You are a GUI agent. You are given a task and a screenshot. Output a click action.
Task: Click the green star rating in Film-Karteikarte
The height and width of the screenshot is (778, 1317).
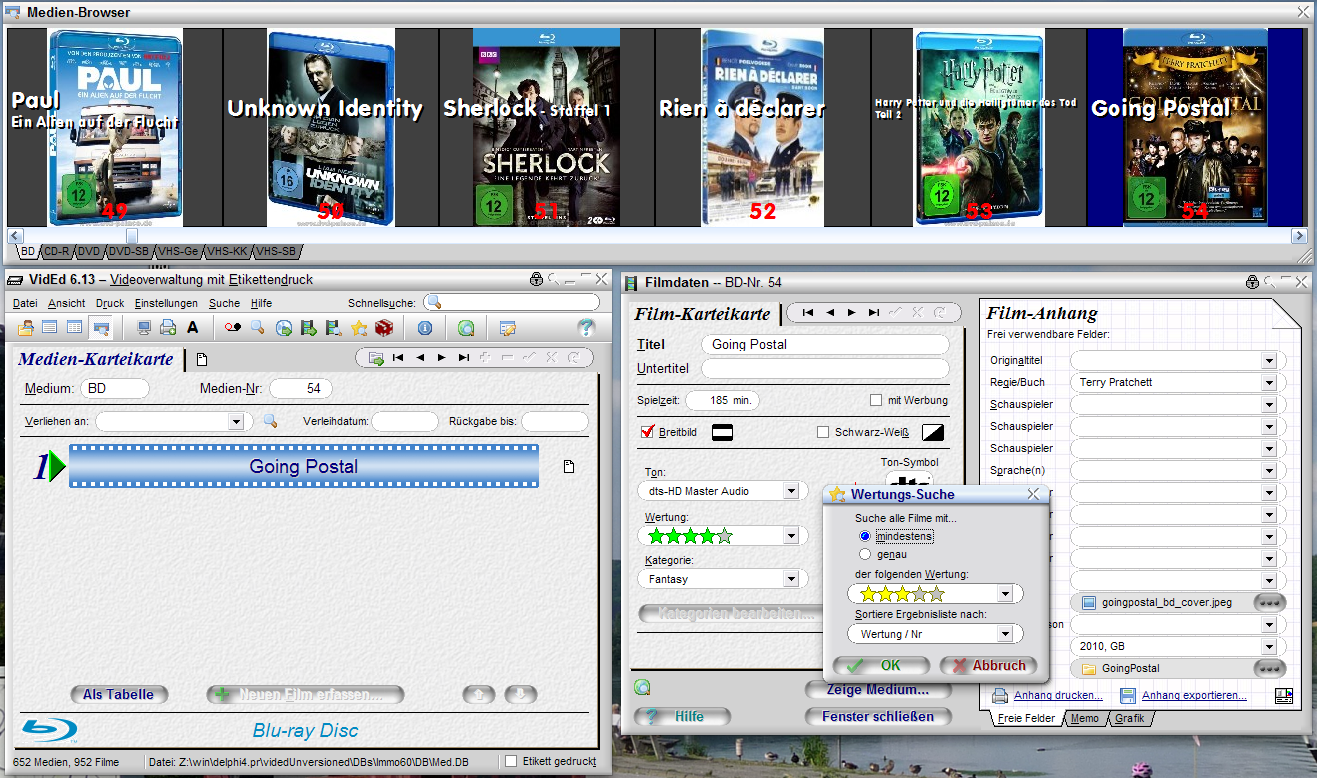tap(690, 536)
